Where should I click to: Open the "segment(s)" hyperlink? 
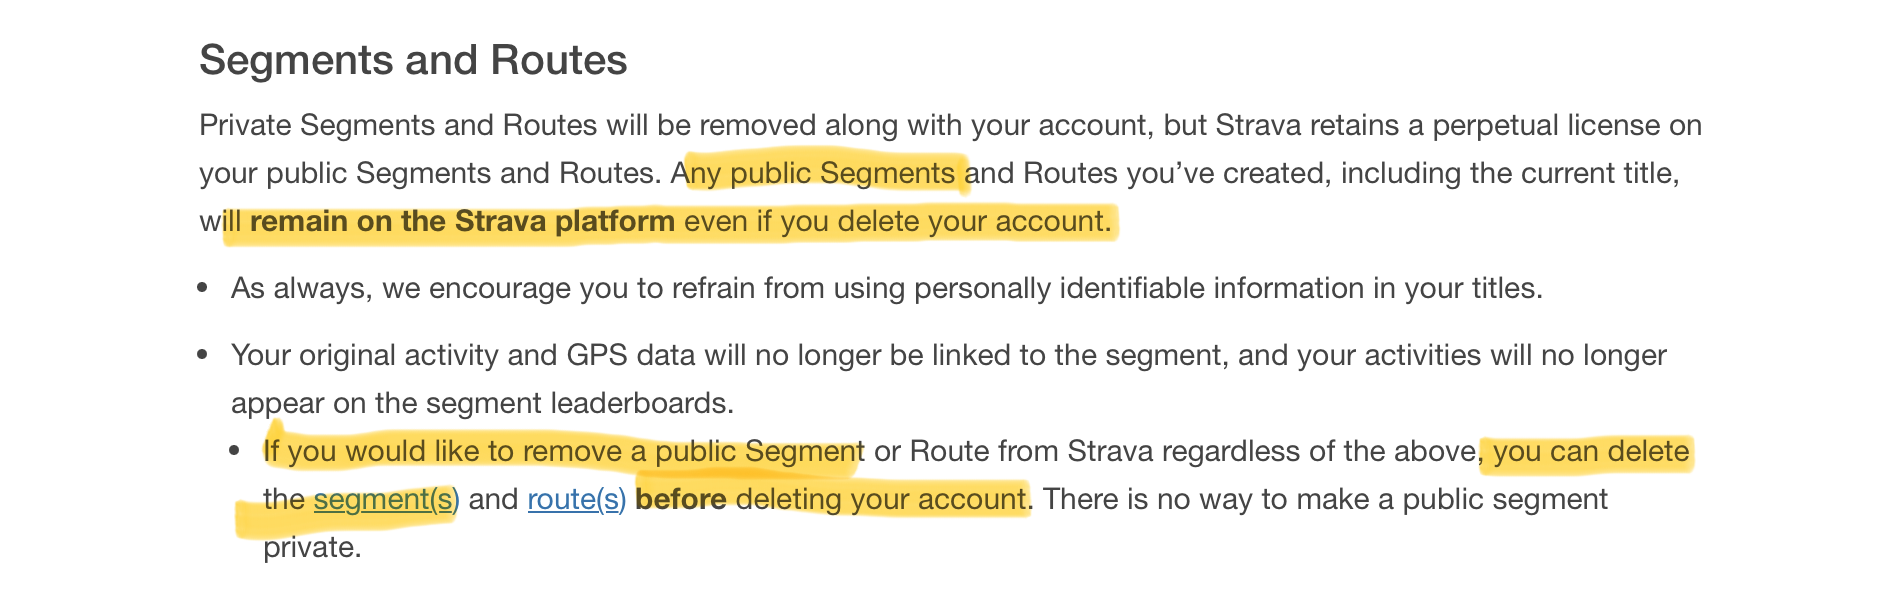coord(386,499)
